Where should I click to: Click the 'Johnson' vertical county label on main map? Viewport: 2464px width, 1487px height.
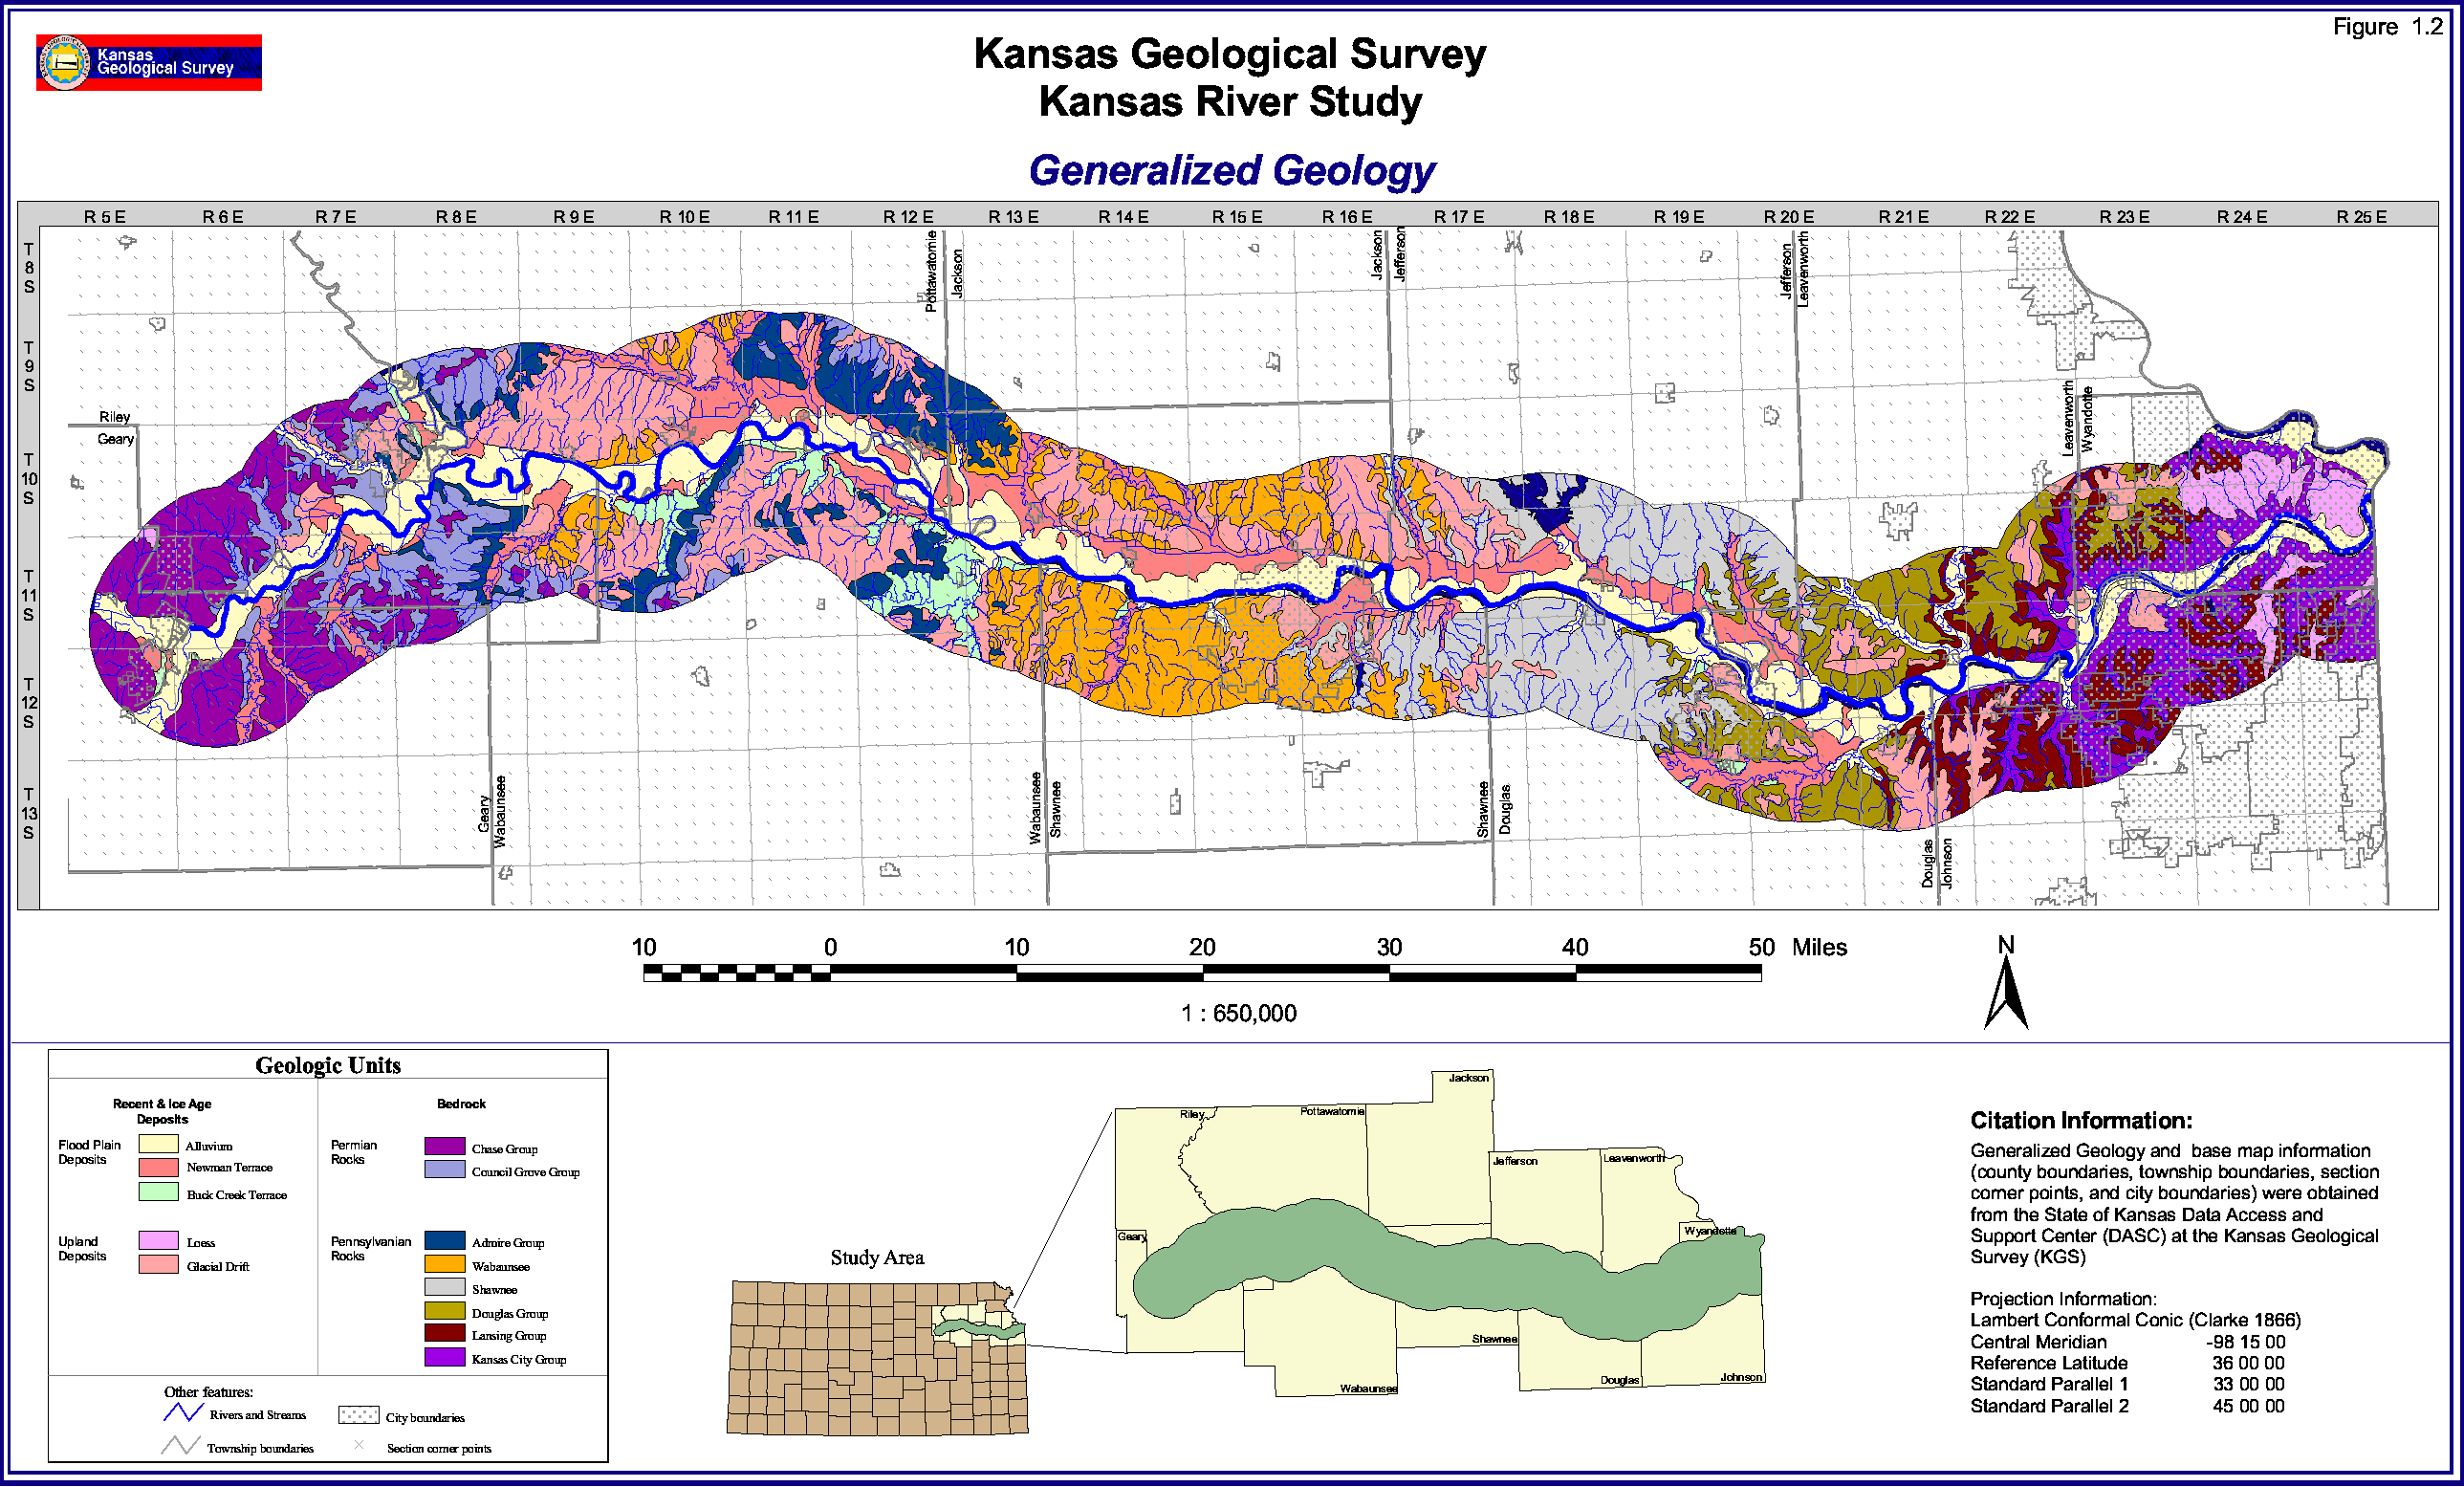click(x=1947, y=863)
